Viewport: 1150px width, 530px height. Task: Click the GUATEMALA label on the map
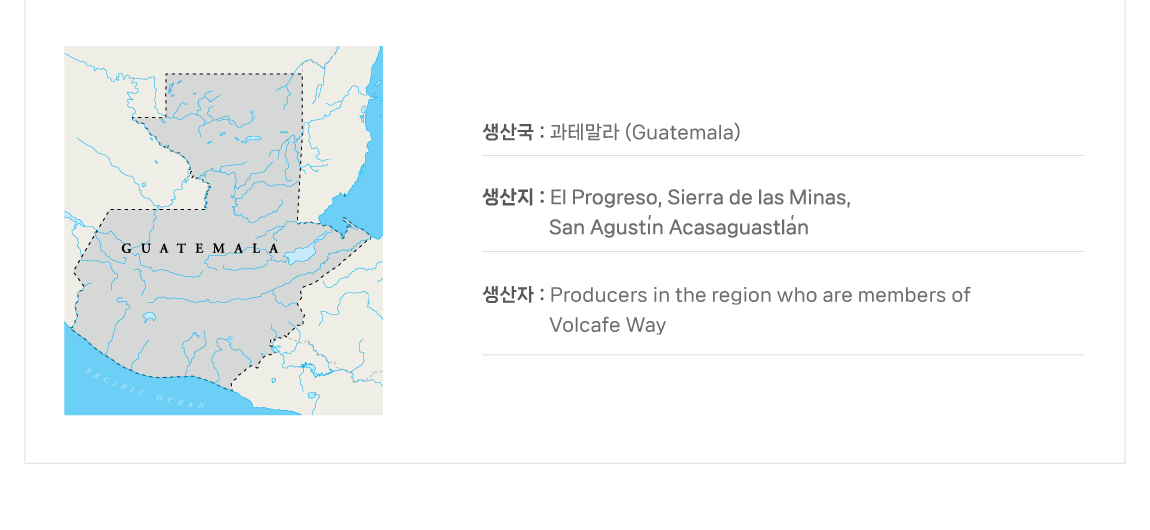pyautogui.click(x=200, y=248)
